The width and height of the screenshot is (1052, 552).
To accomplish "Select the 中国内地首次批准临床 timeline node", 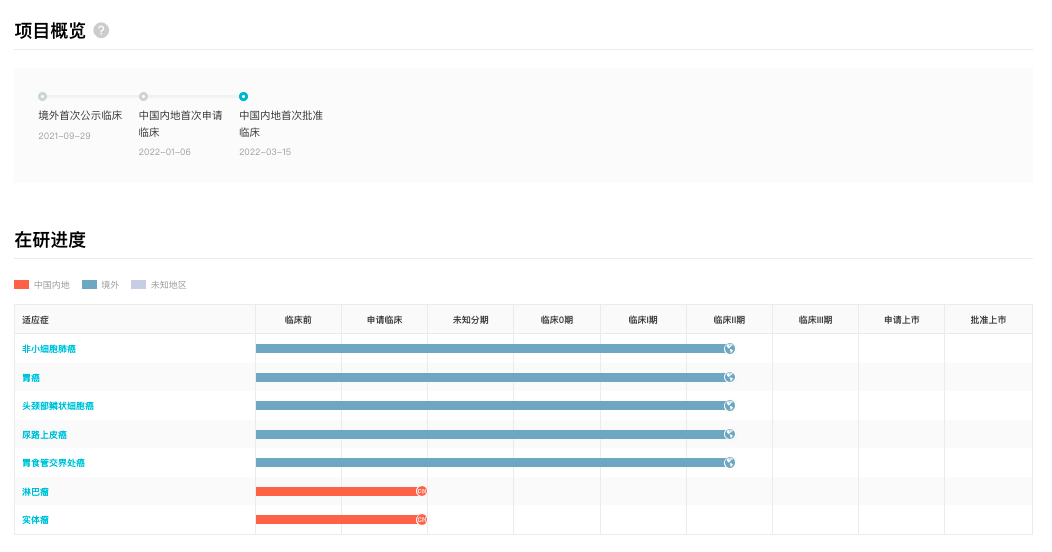I will point(243,97).
